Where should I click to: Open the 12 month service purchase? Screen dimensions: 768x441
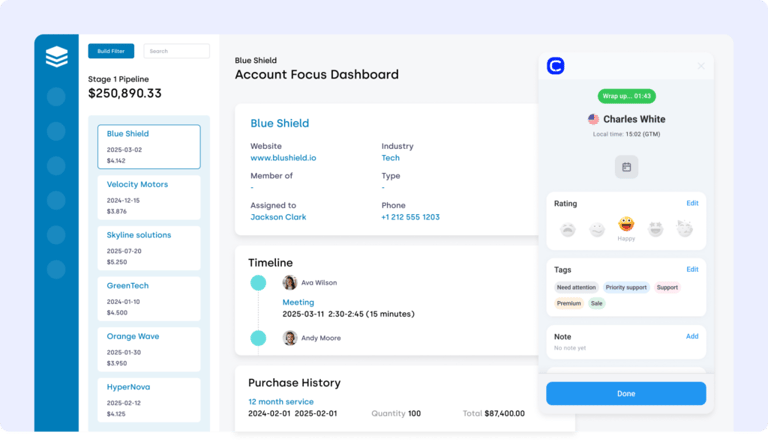tap(281, 402)
